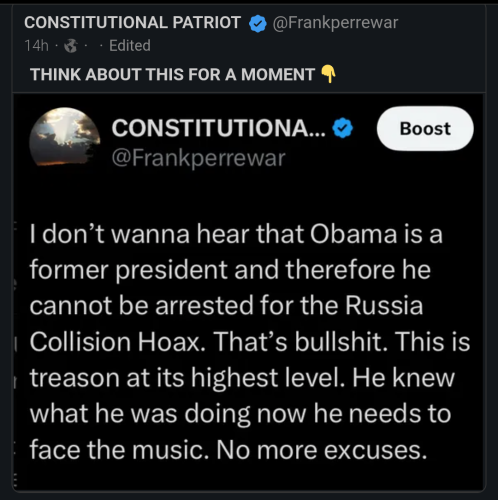Open the cloudy sky profile avatar

click(65, 137)
